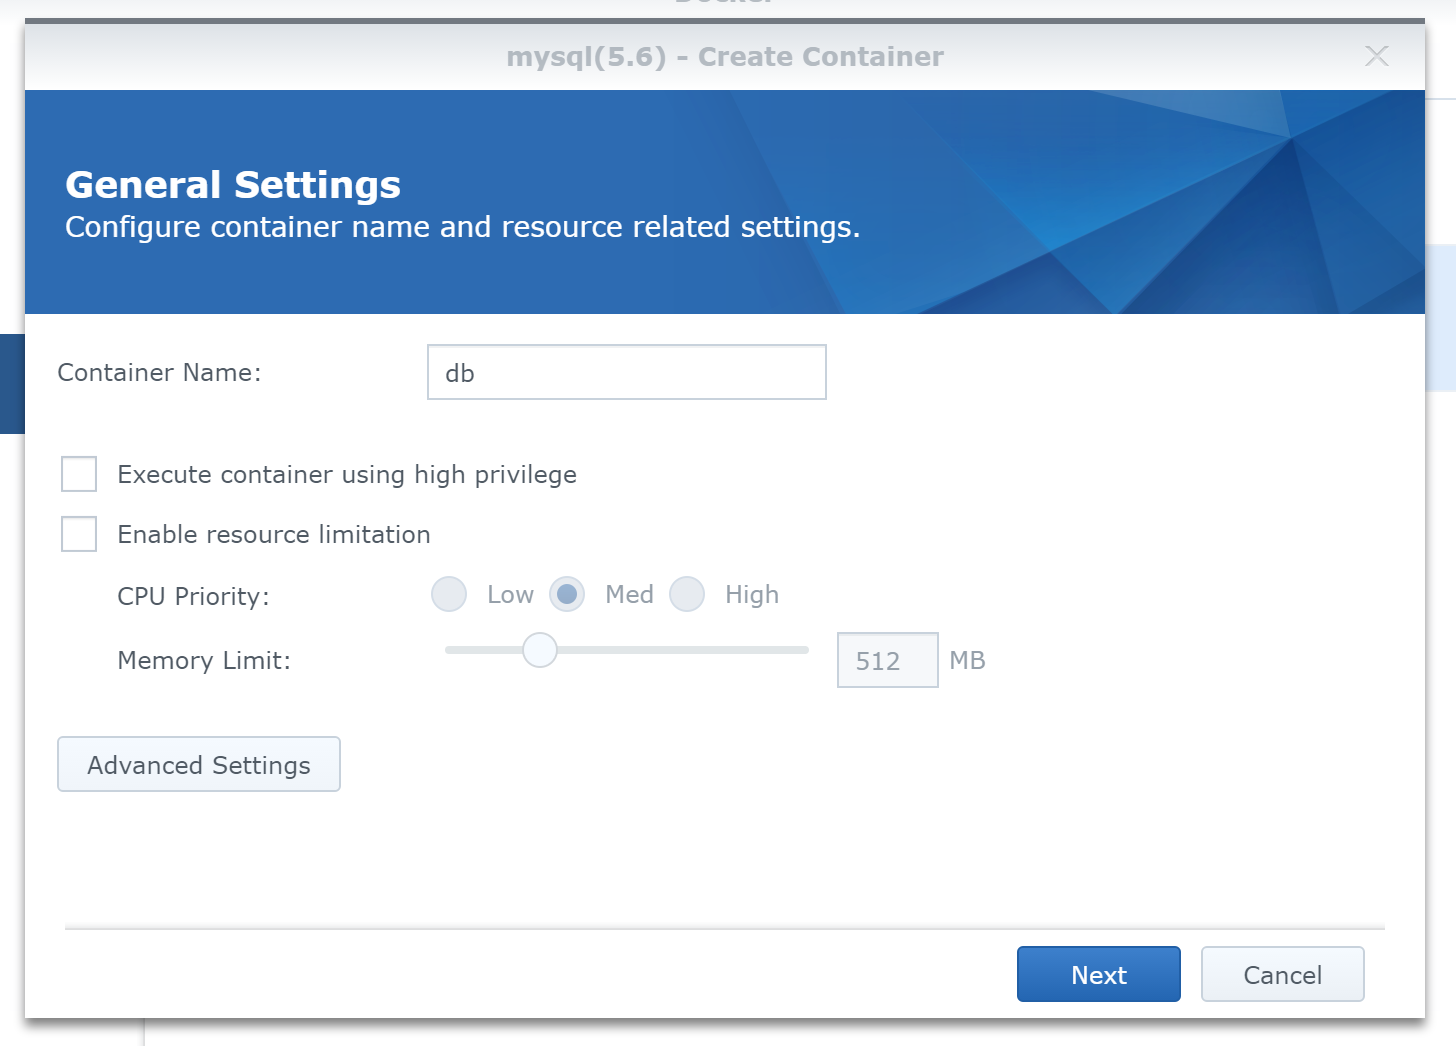The width and height of the screenshot is (1456, 1046).
Task: Click the Container Name text field
Action: [626, 373]
